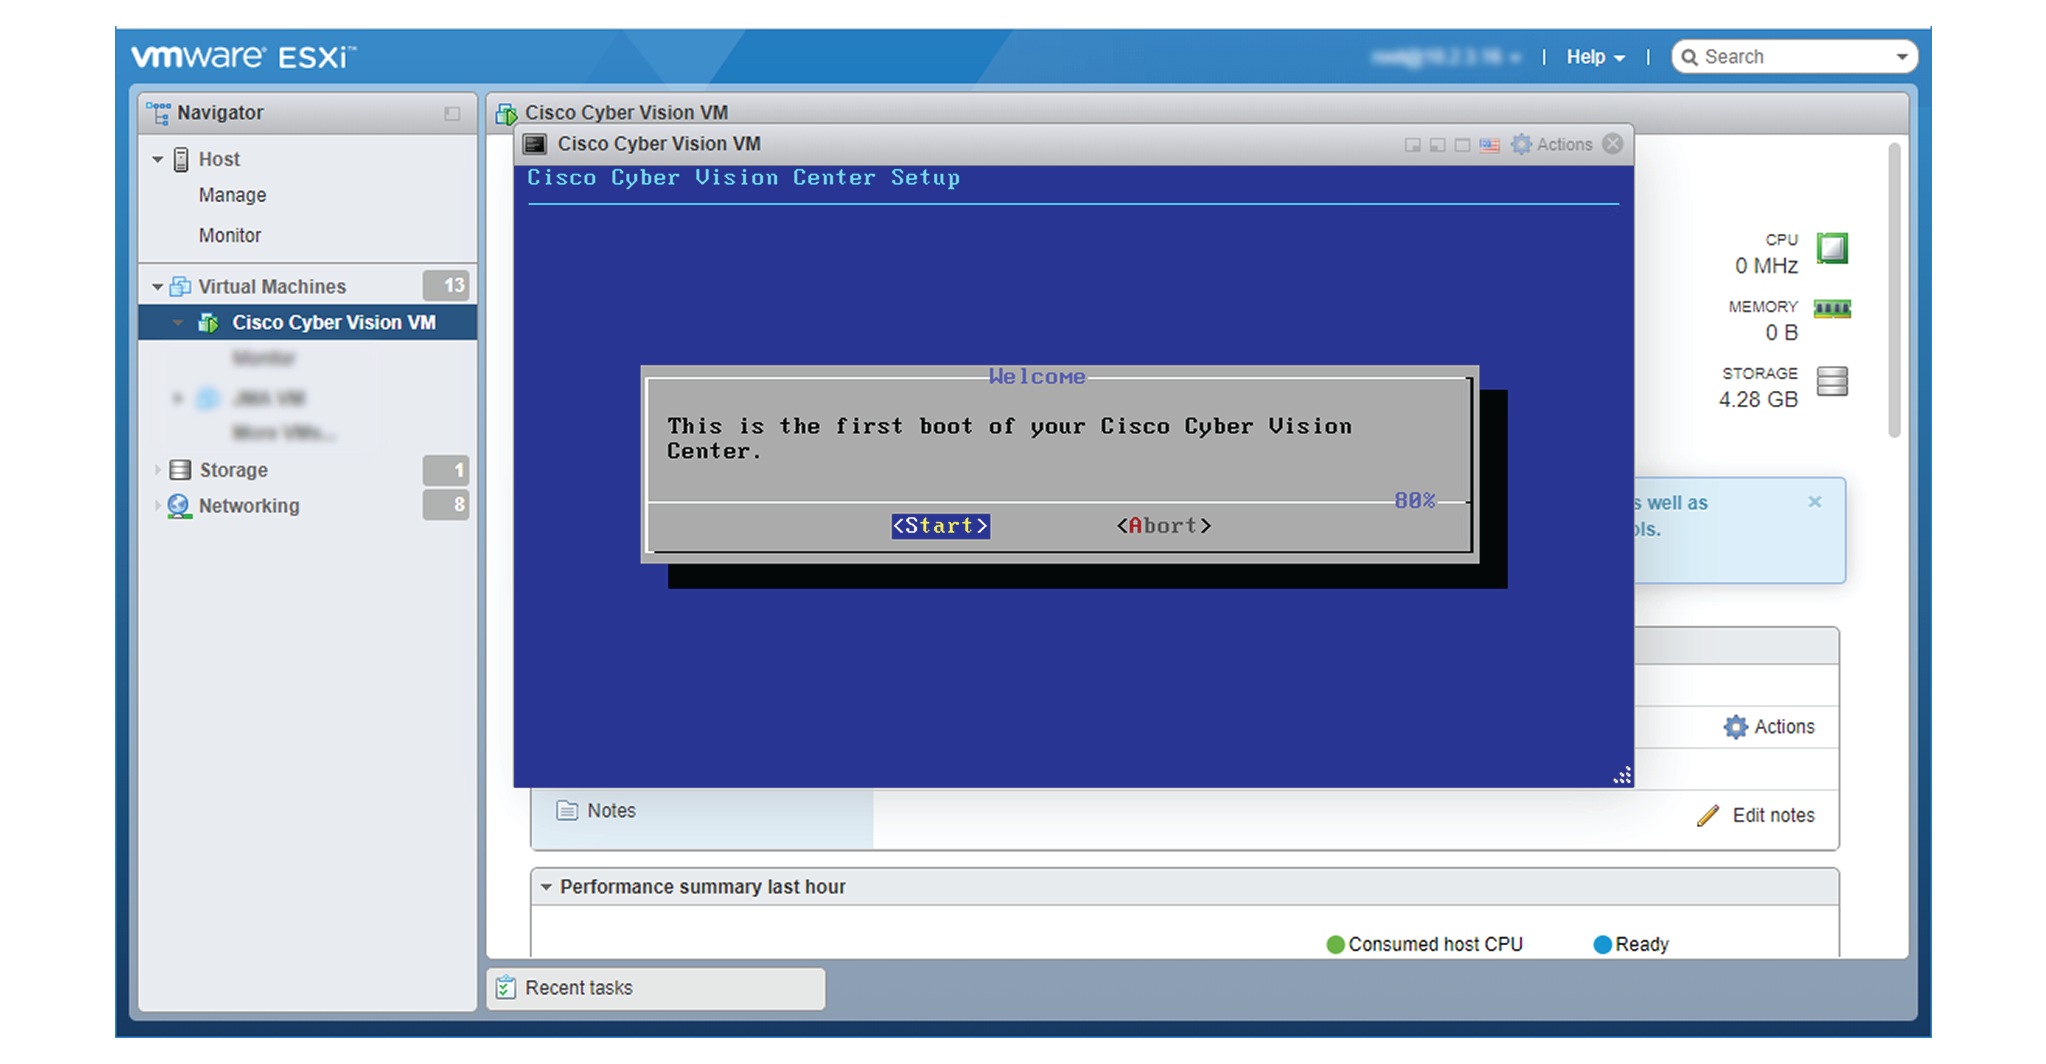2046x1064 pixels.
Task: Open the Monitor item under Host
Action: (230, 235)
